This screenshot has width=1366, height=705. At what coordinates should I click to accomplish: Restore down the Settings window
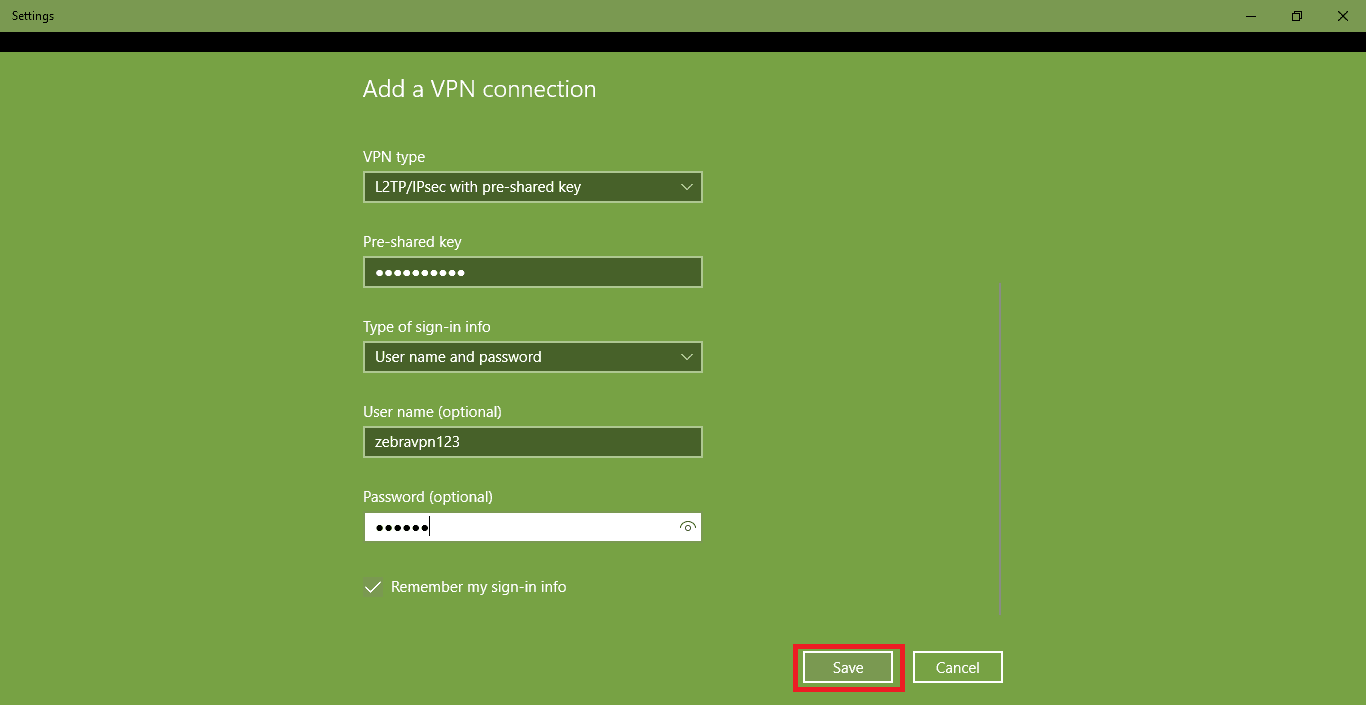tap(1297, 16)
